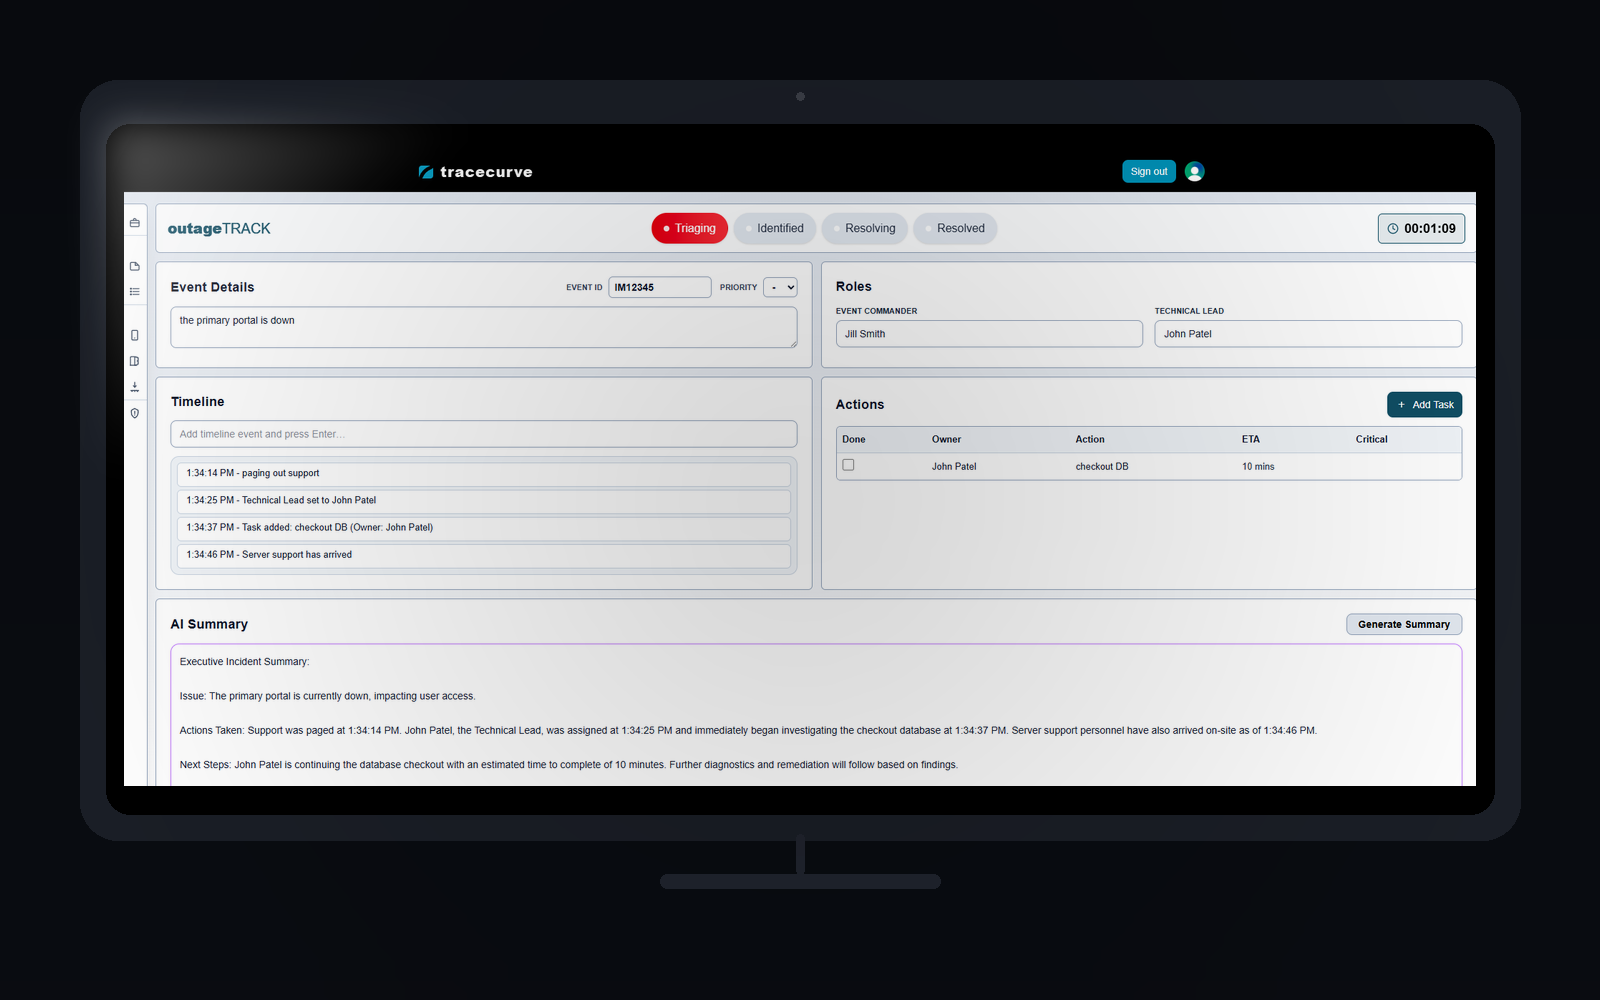Check Done for checkout DB task
This screenshot has width=1600, height=1000.
(848, 465)
